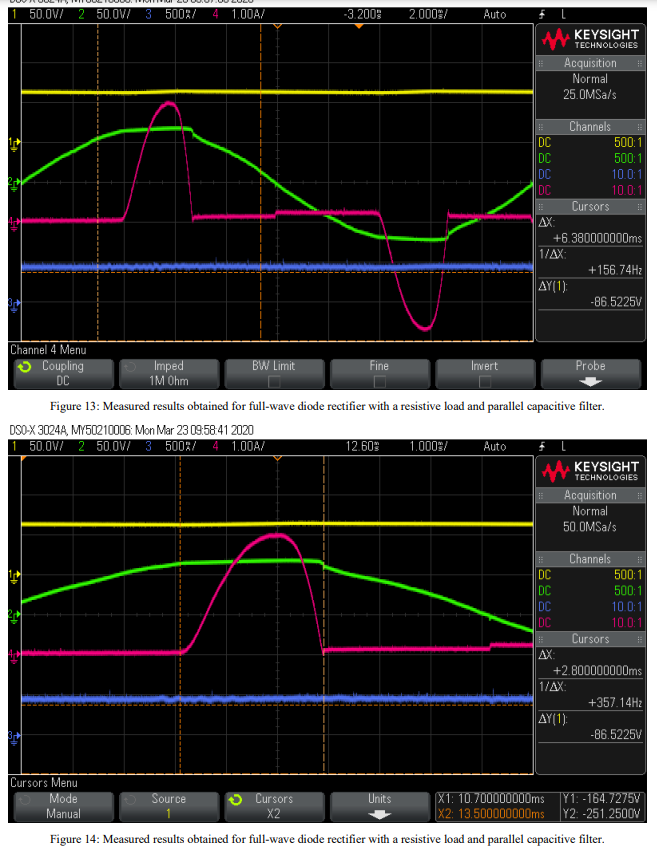
Task: Click the rising-edge trigger icon in Figure 13
Action: 541,15
